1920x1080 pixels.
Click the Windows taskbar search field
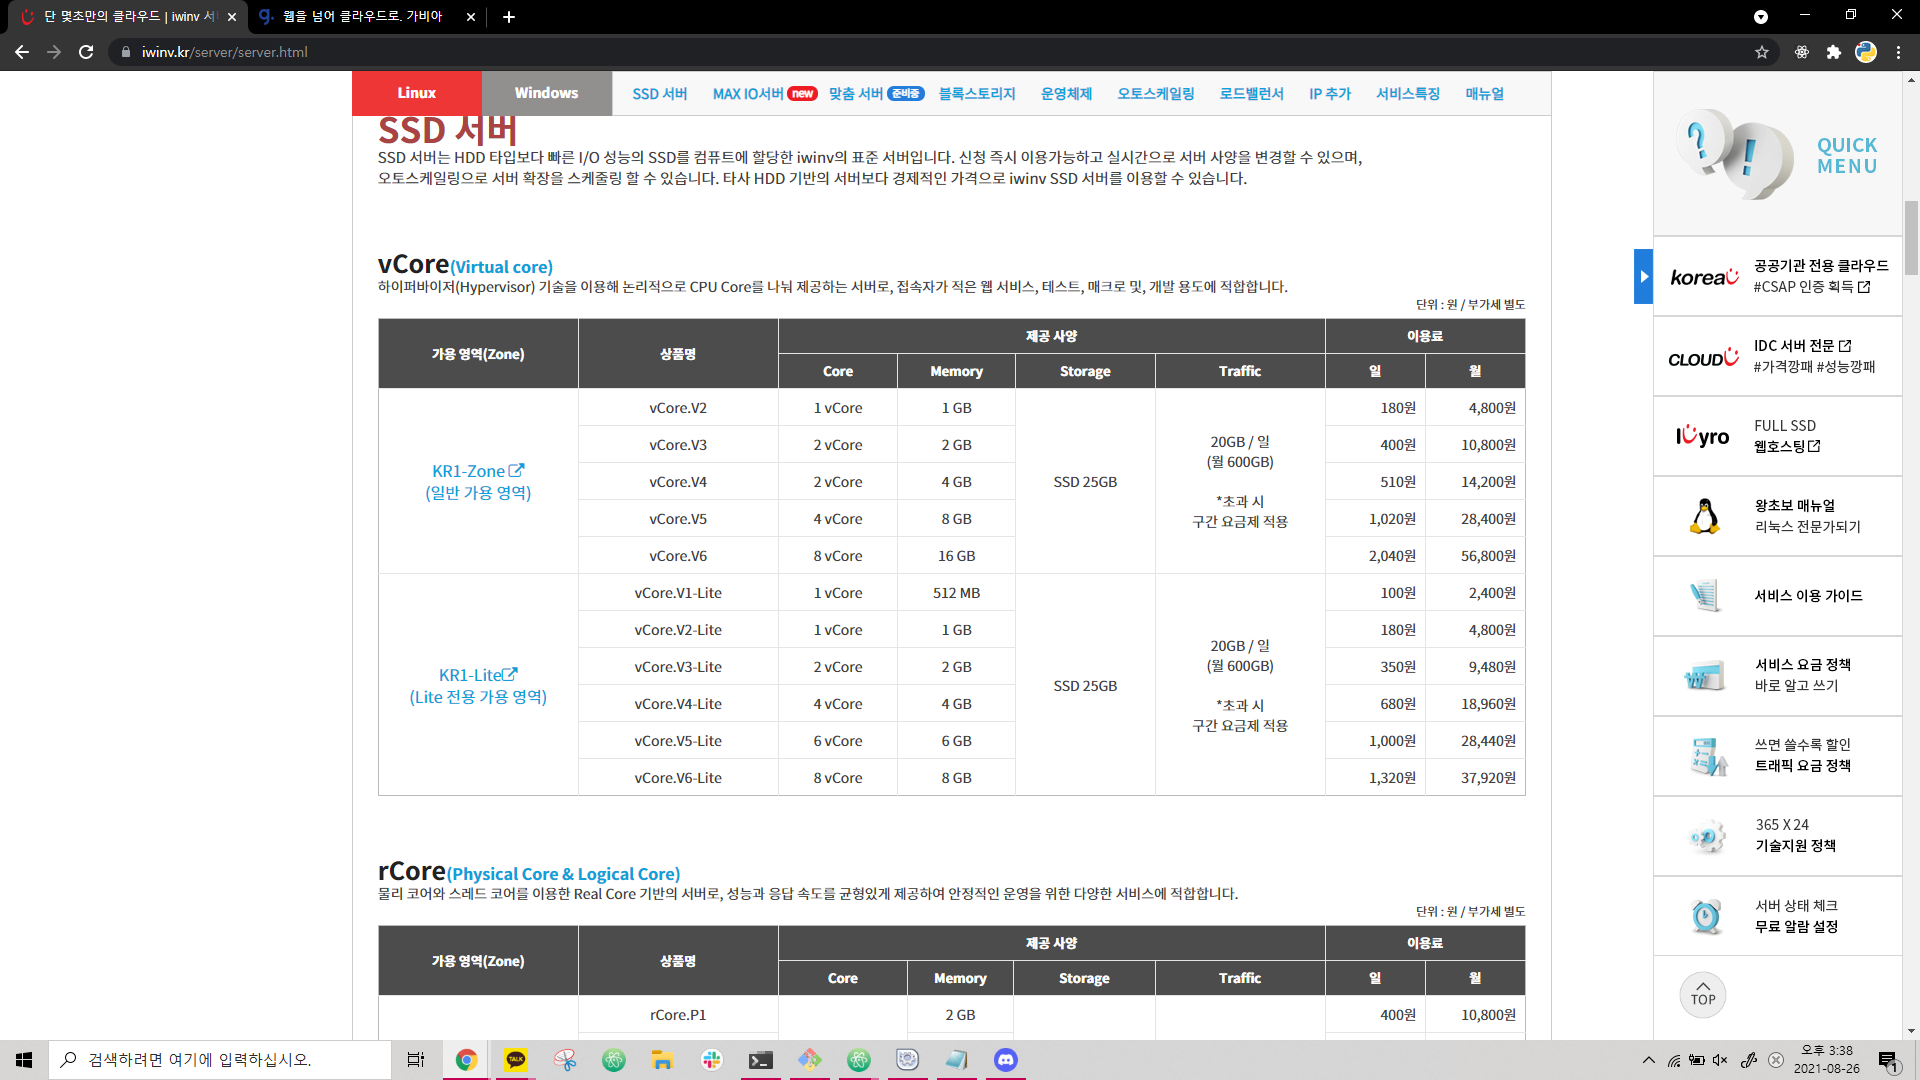pyautogui.click(x=220, y=1060)
